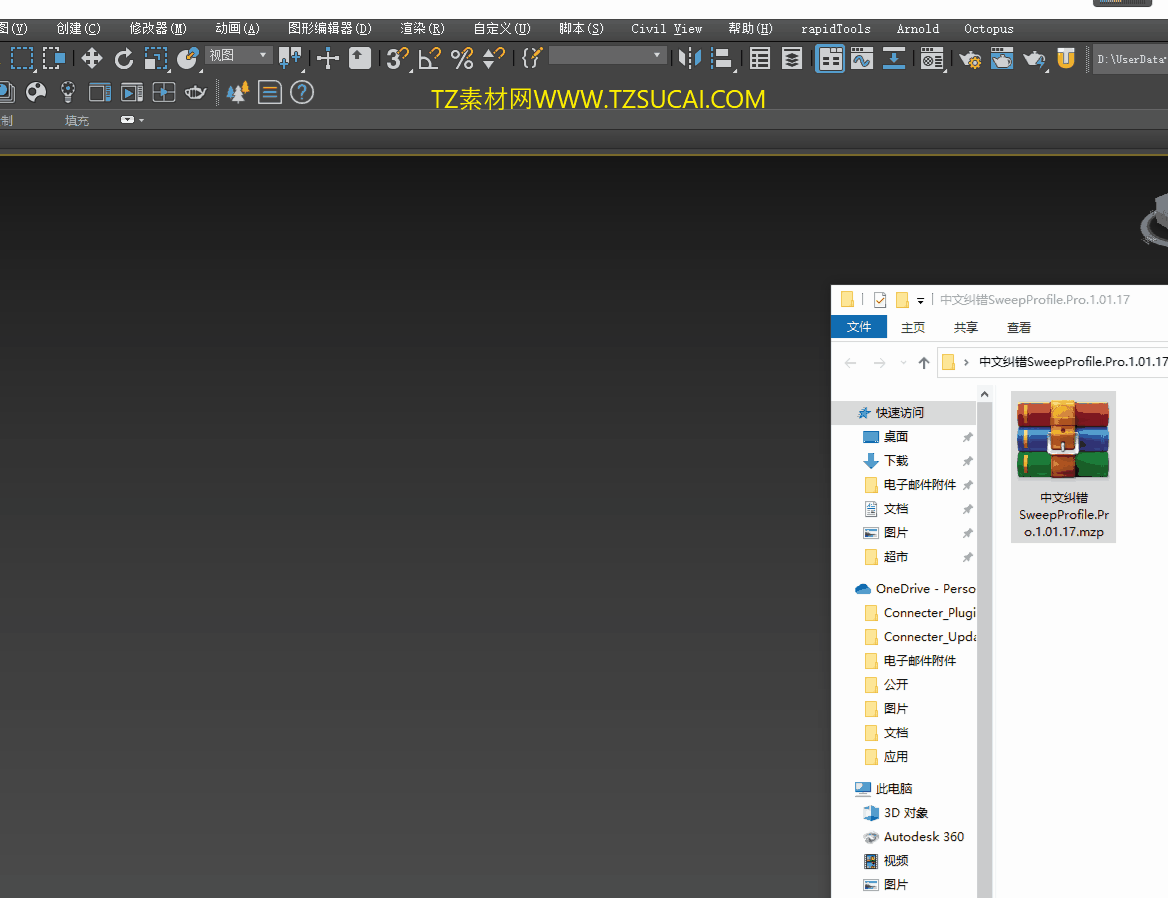The width and height of the screenshot is (1168, 898).
Task: Select the SweepProfile.Pro.1.01.17.mzp file
Action: [1064, 467]
